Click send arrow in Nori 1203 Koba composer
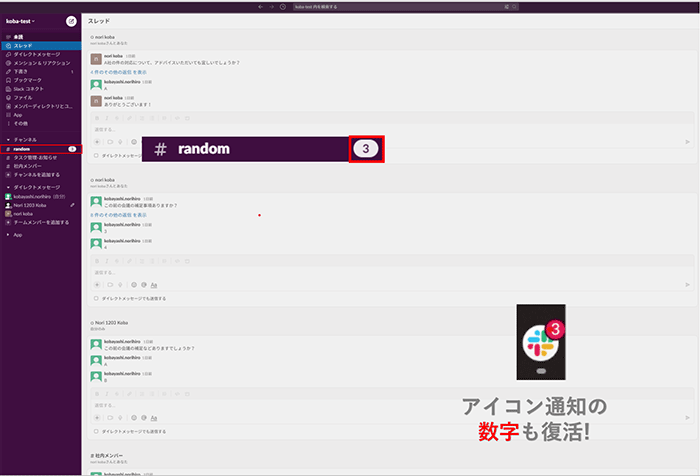Screen dimensions: 700x476 point(688,418)
